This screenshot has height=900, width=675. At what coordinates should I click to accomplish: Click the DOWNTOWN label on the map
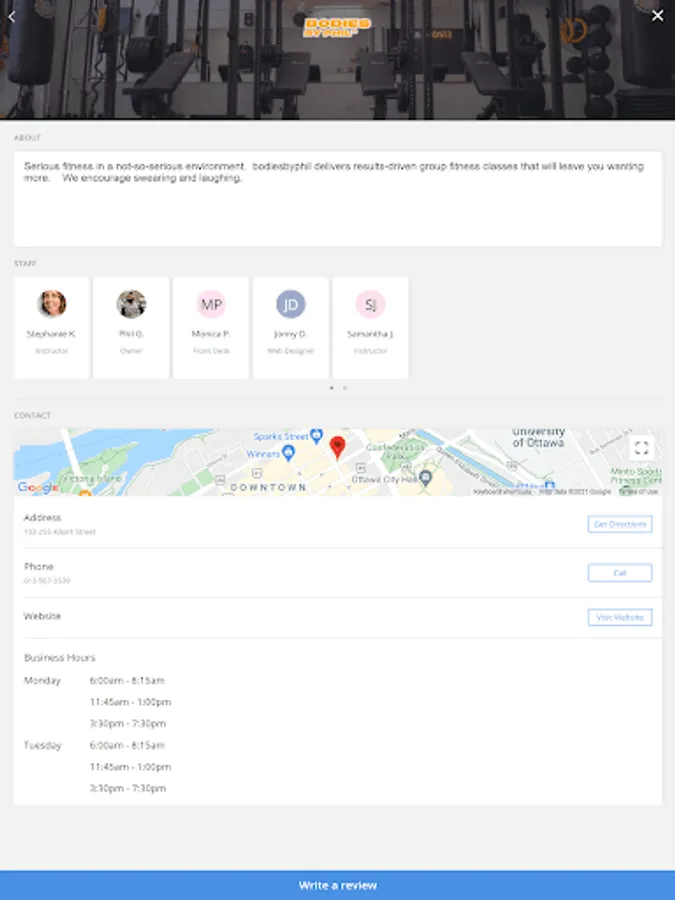tap(268, 487)
